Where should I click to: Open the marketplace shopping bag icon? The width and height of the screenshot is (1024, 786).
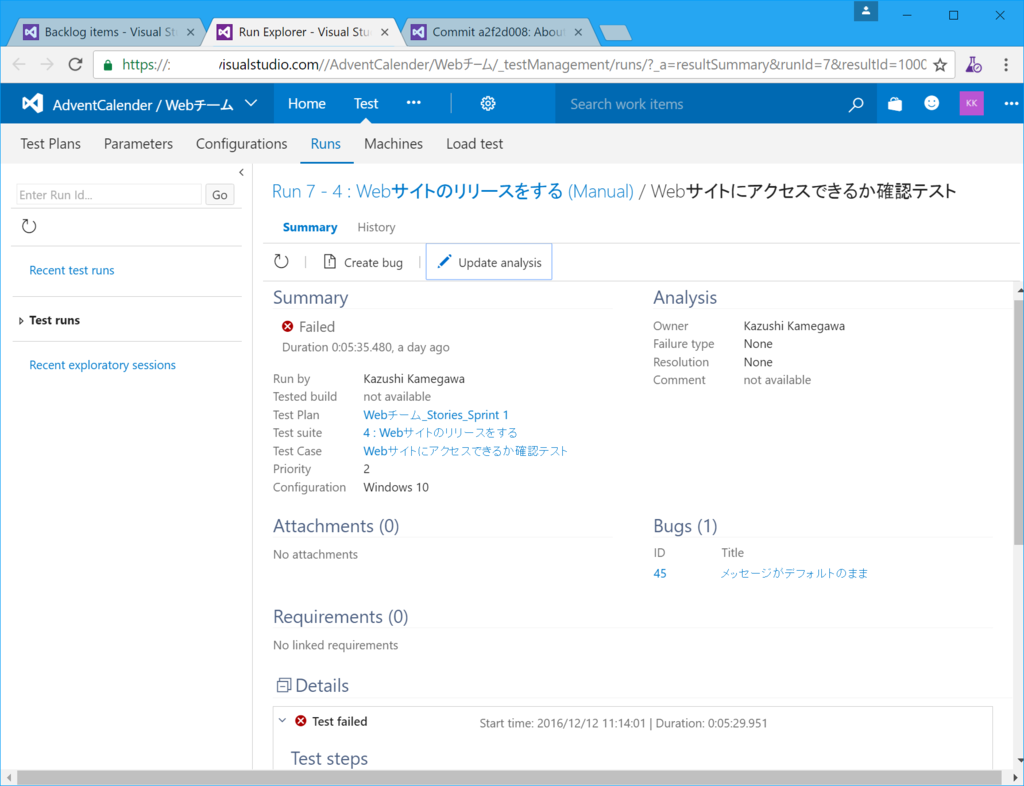pyautogui.click(x=895, y=104)
